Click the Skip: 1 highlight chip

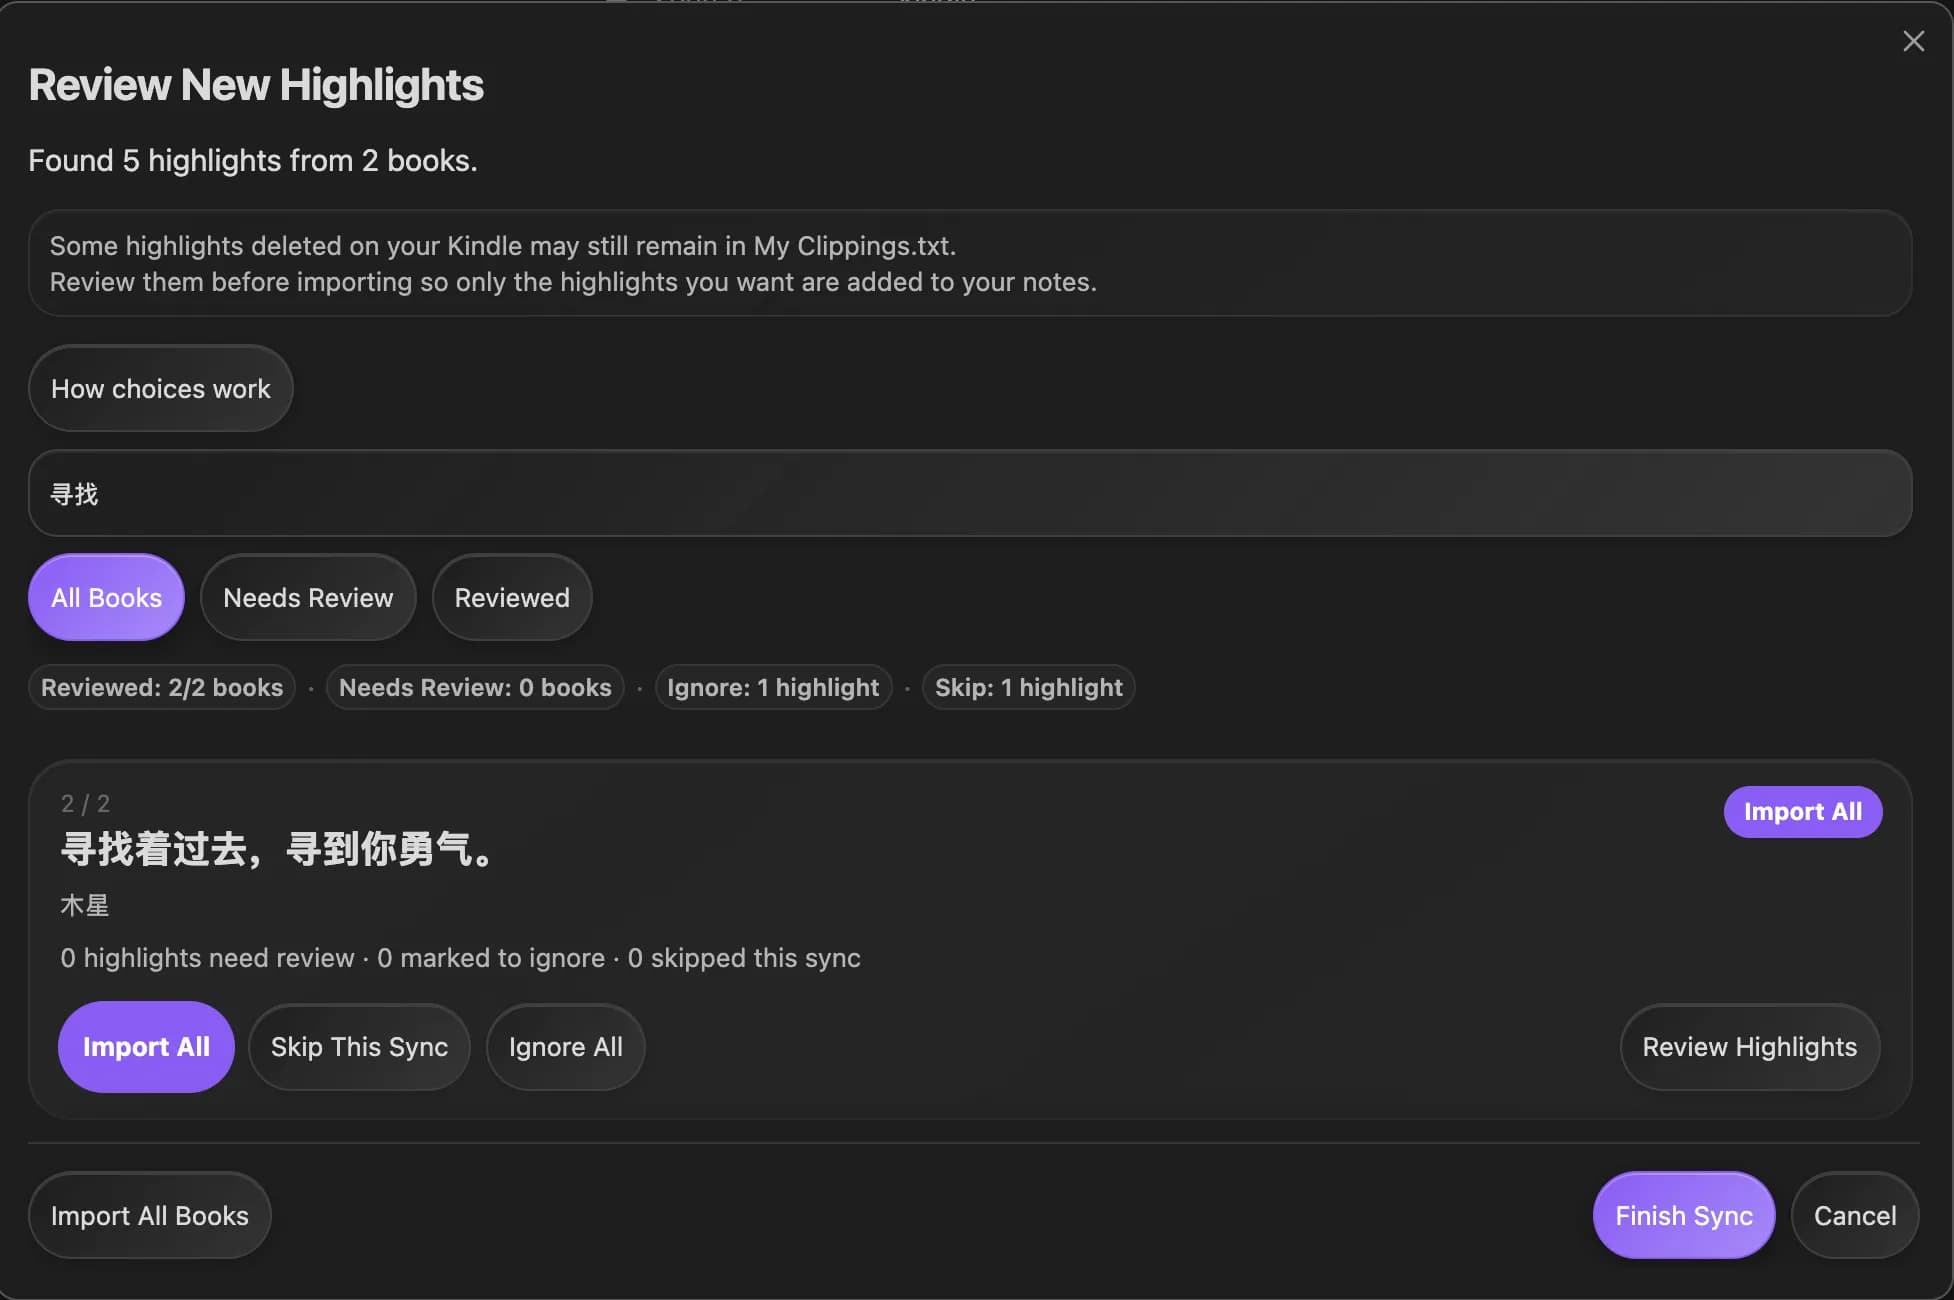click(1028, 687)
